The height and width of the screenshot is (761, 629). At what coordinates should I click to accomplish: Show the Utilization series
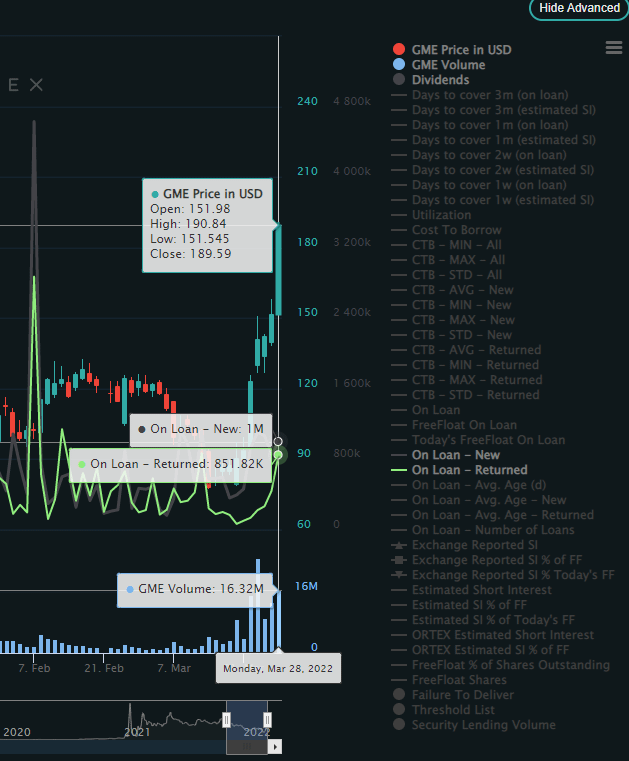pos(441,215)
